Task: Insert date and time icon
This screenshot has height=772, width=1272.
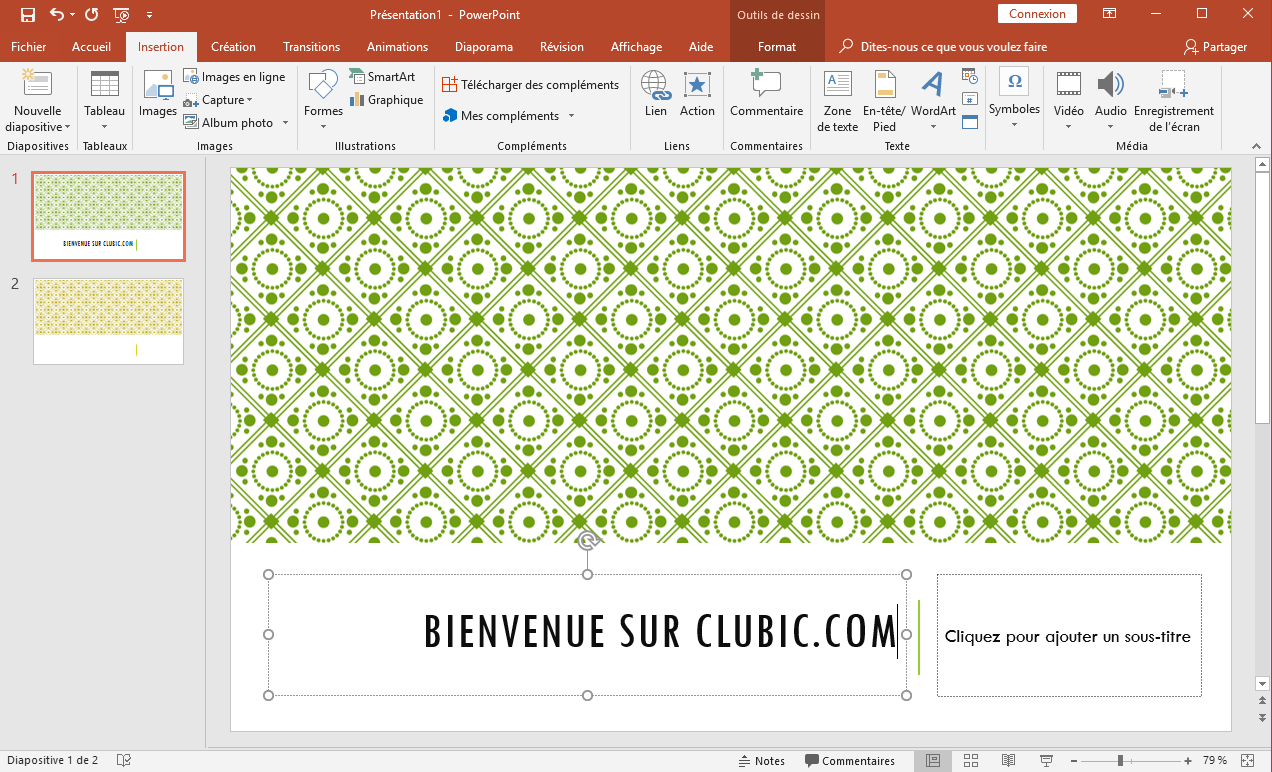Action: (x=969, y=75)
